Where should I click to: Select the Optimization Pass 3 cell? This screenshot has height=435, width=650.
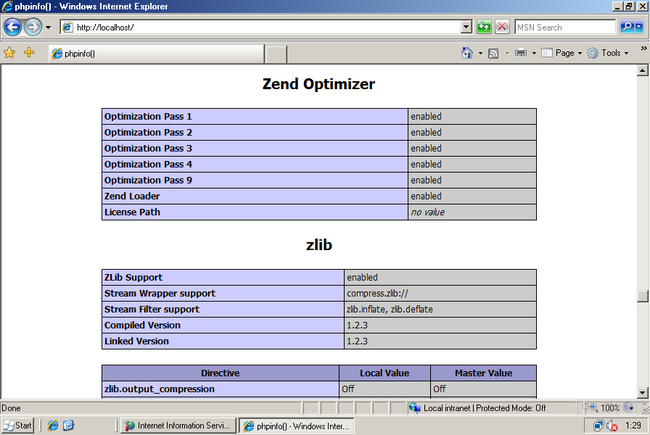click(x=255, y=148)
